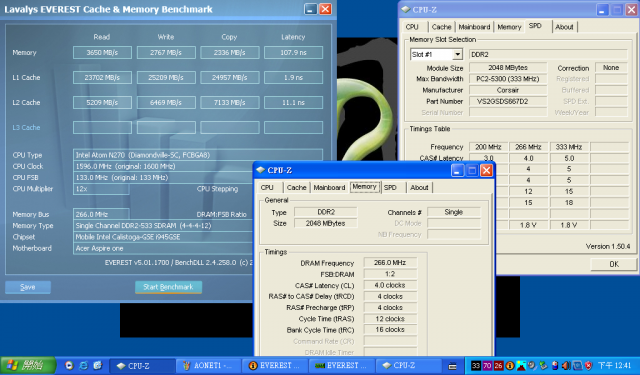Screen dimensions: 640x375
Task: Click the Start Benchmark button
Action: pos(168,287)
